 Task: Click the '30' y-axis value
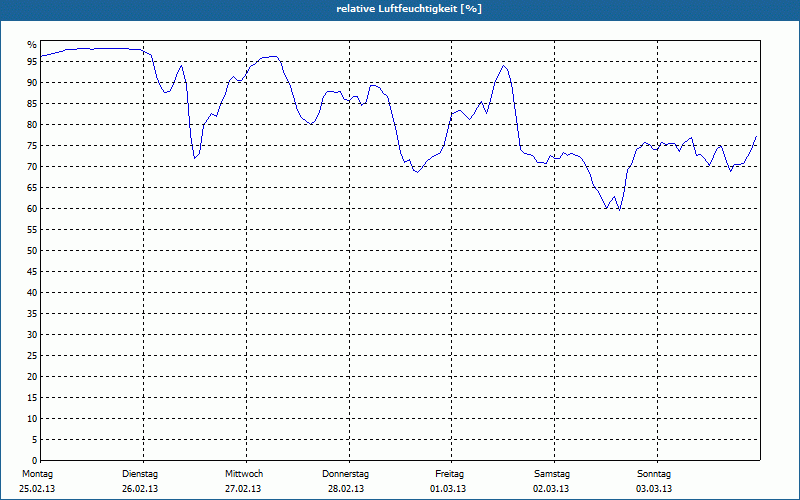[32, 335]
